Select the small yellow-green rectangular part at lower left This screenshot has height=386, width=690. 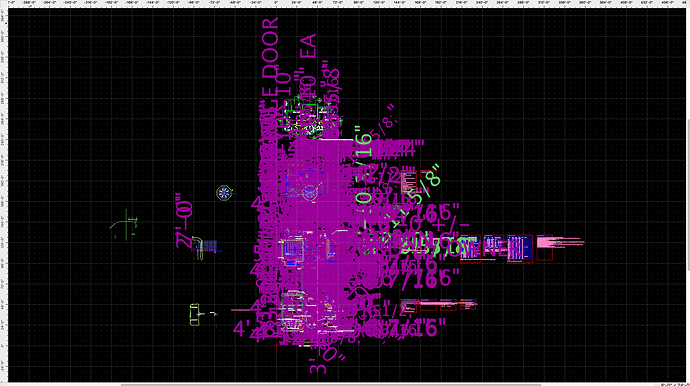[195, 314]
